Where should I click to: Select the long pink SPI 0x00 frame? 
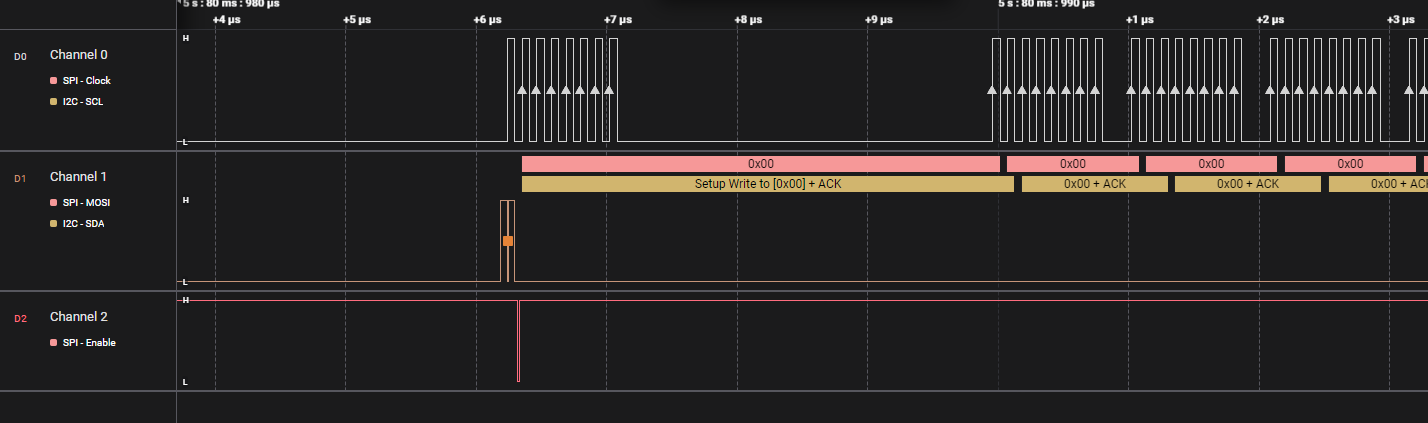click(760, 164)
